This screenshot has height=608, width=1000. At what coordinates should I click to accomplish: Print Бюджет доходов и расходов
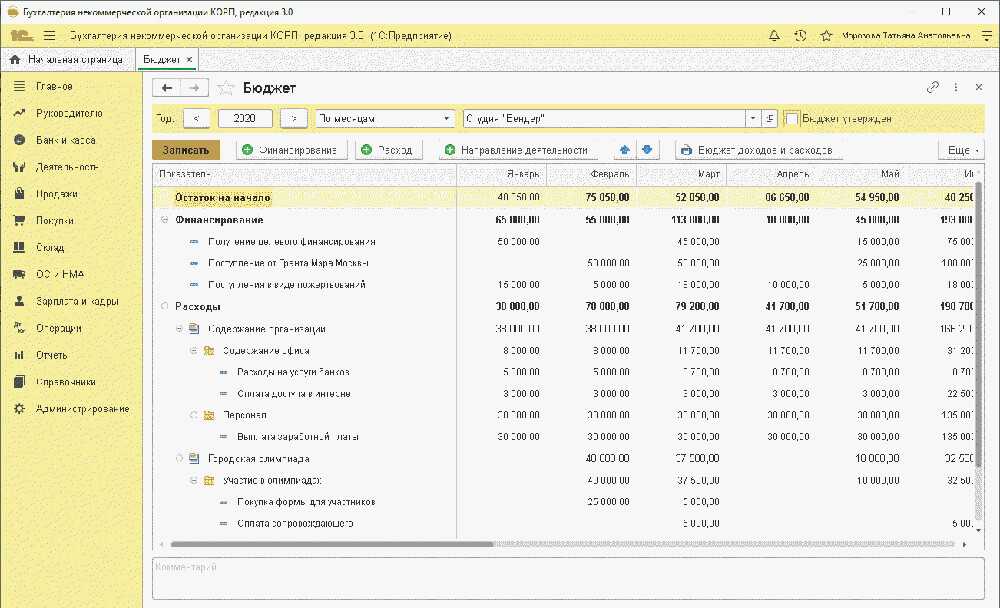click(757, 150)
